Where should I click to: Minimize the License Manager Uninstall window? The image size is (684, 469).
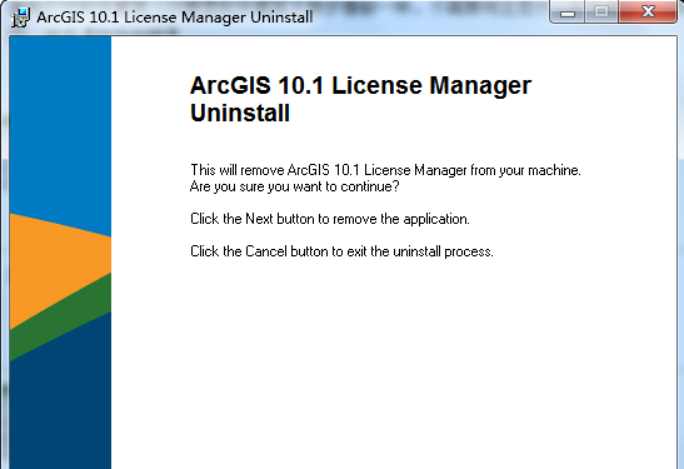[x=567, y=12]
